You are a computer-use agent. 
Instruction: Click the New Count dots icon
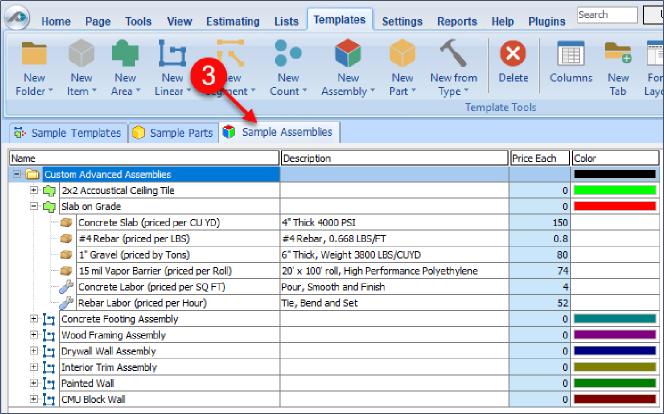point(288,53)
